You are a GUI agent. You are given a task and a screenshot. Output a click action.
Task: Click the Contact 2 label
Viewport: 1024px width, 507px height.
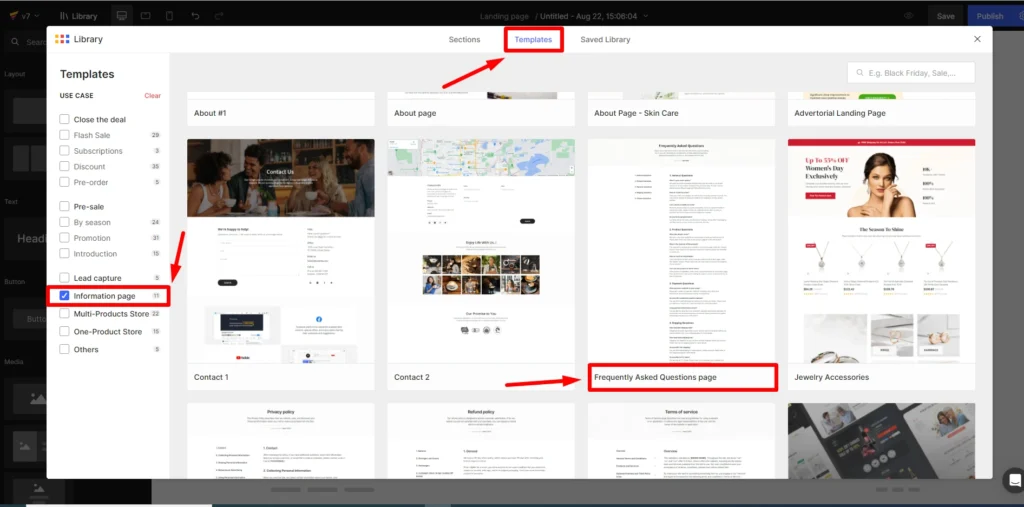tap(411, 378)
